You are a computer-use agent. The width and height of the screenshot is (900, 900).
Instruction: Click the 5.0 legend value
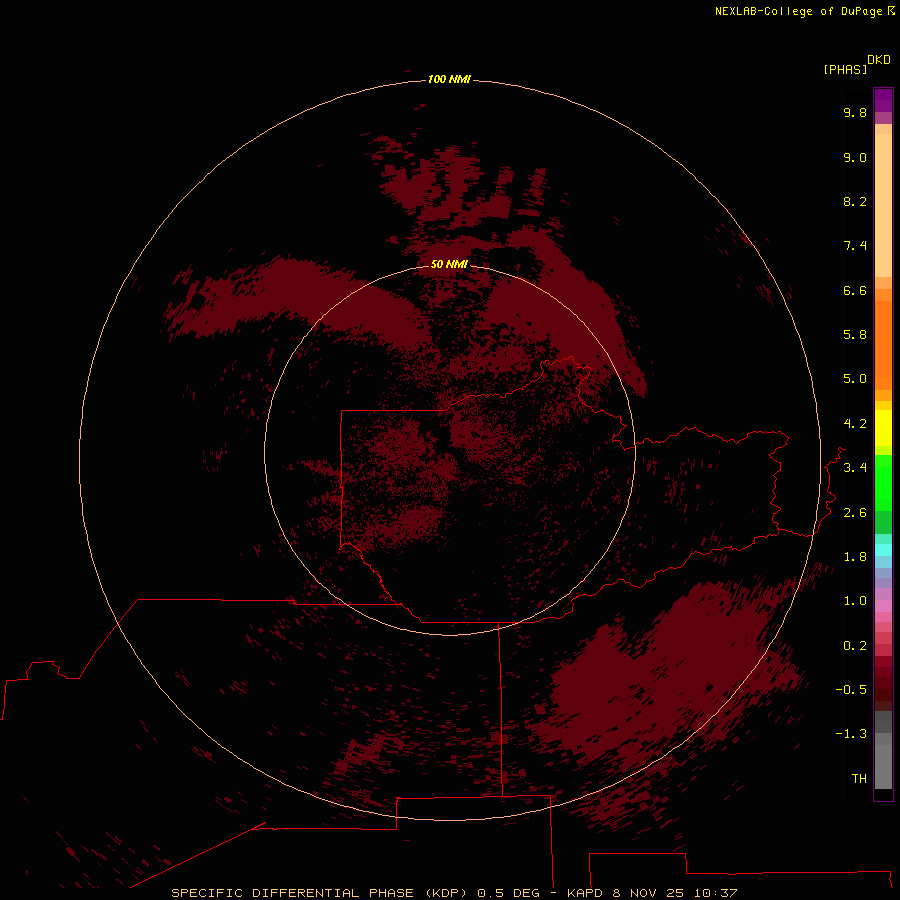pyautogui.click(x=855, y=379)
